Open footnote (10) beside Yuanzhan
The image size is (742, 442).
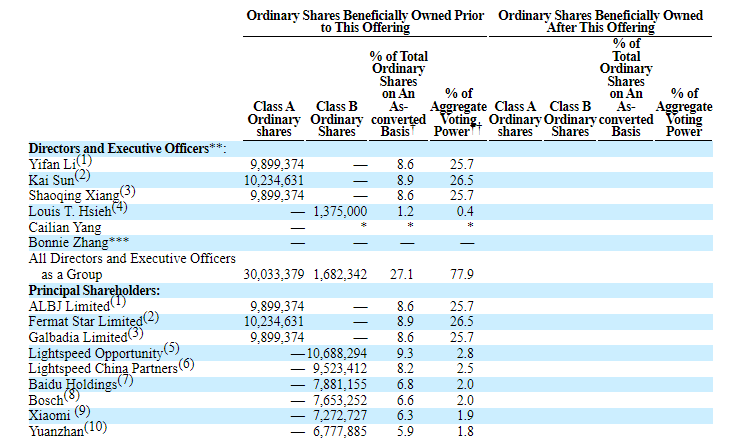coord(95,426)
